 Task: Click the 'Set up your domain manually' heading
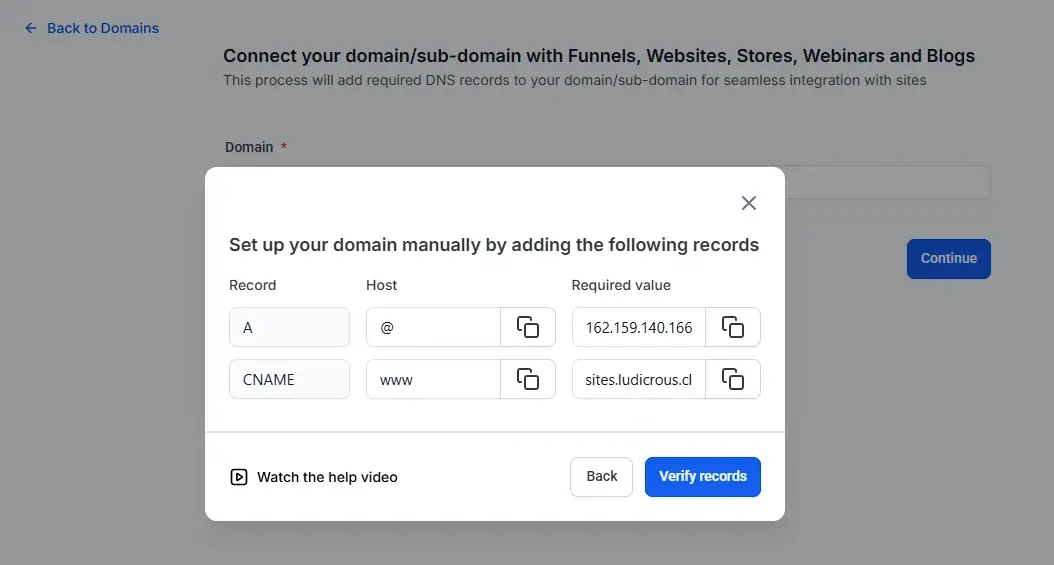493,245
